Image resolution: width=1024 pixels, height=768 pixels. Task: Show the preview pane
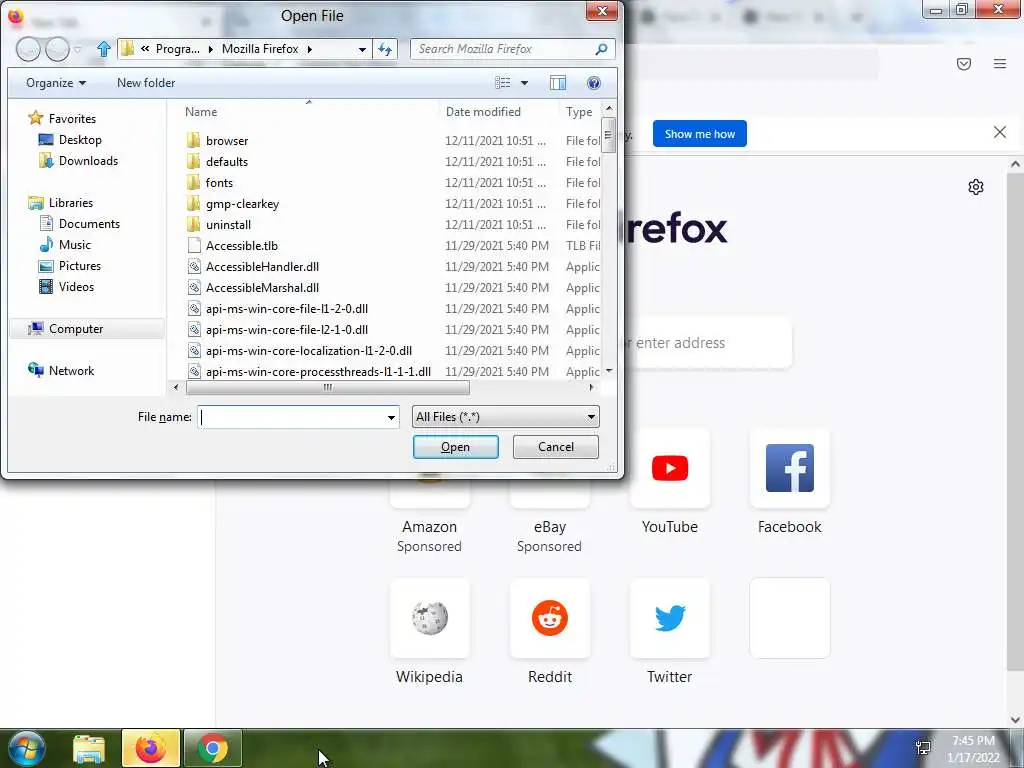point(558,83)
